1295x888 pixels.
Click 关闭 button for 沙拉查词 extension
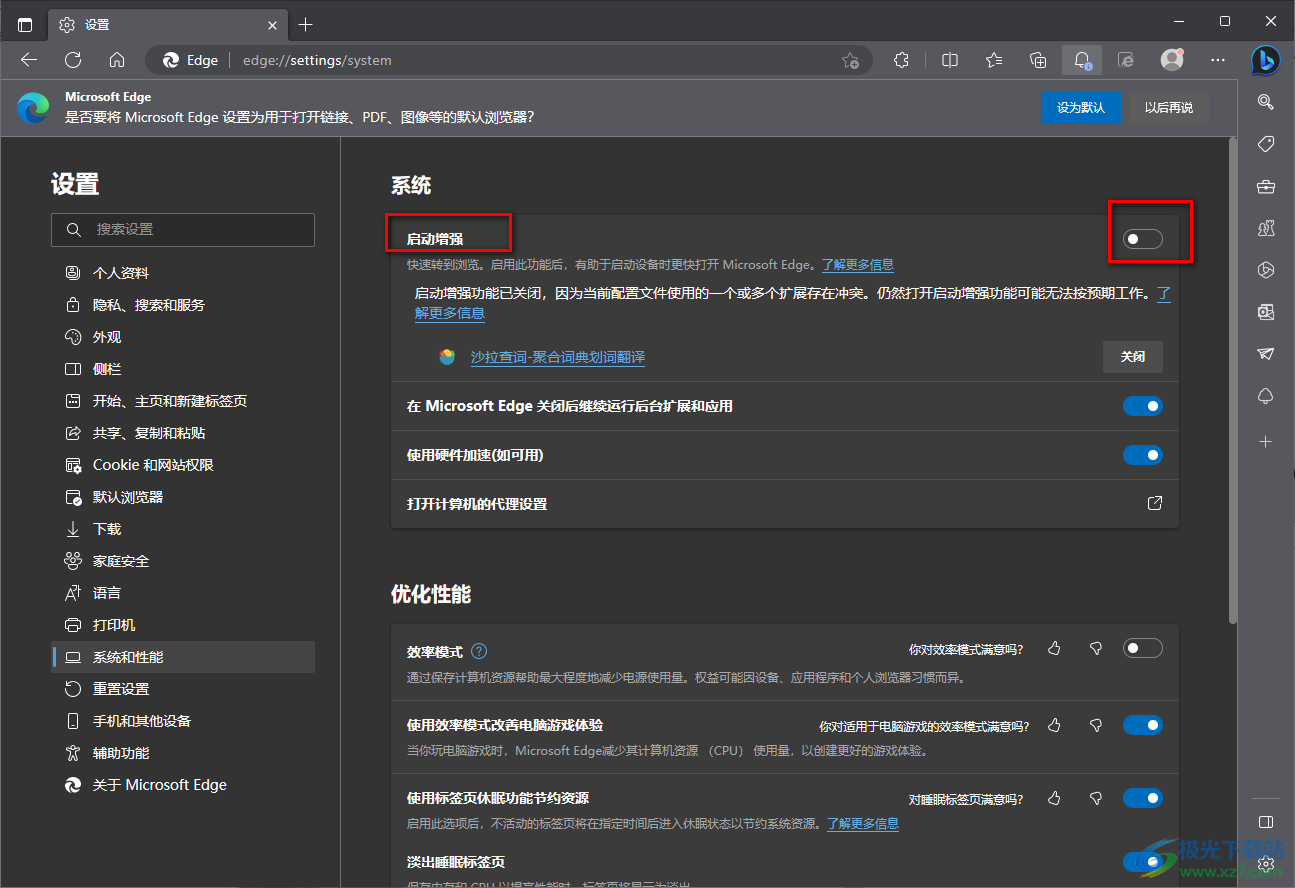pos(1133,357)
